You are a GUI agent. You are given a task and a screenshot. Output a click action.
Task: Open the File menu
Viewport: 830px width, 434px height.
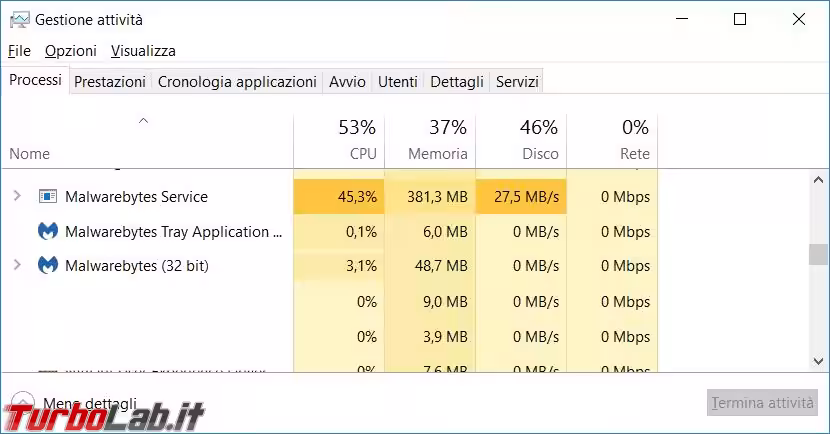coord(19,51)
